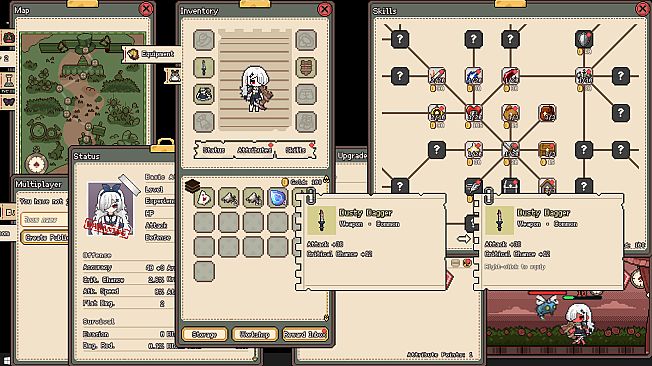This screenshot has width=652, height=366.
Task: Focus the room name field in Multiplayer
Action: click(x=44, y=220)
